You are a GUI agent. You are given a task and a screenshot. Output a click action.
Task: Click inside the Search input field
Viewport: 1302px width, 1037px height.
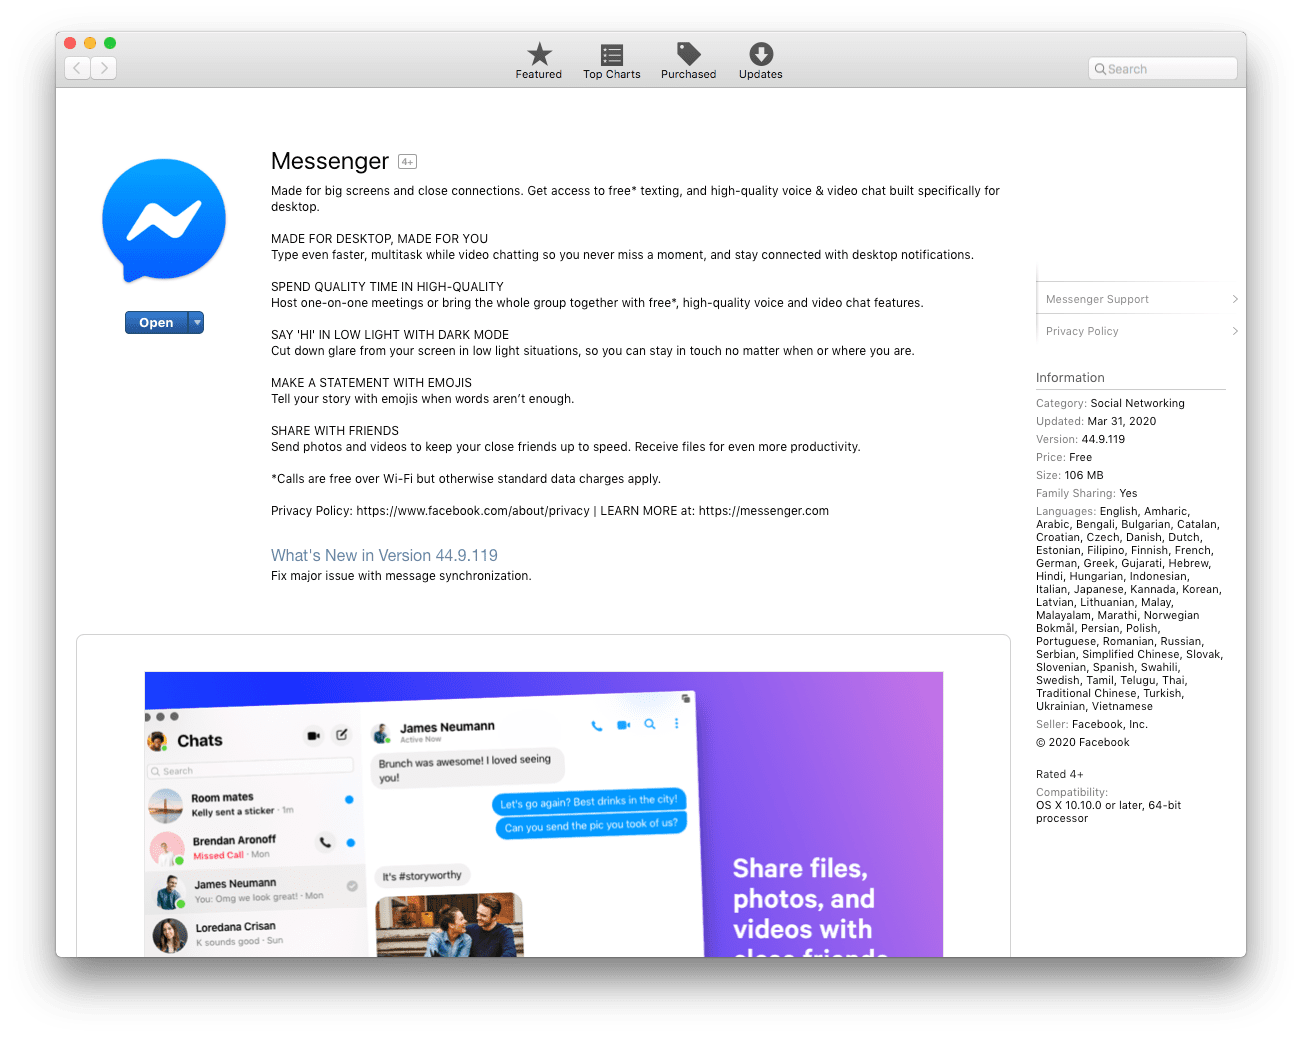coord(1163,69)
